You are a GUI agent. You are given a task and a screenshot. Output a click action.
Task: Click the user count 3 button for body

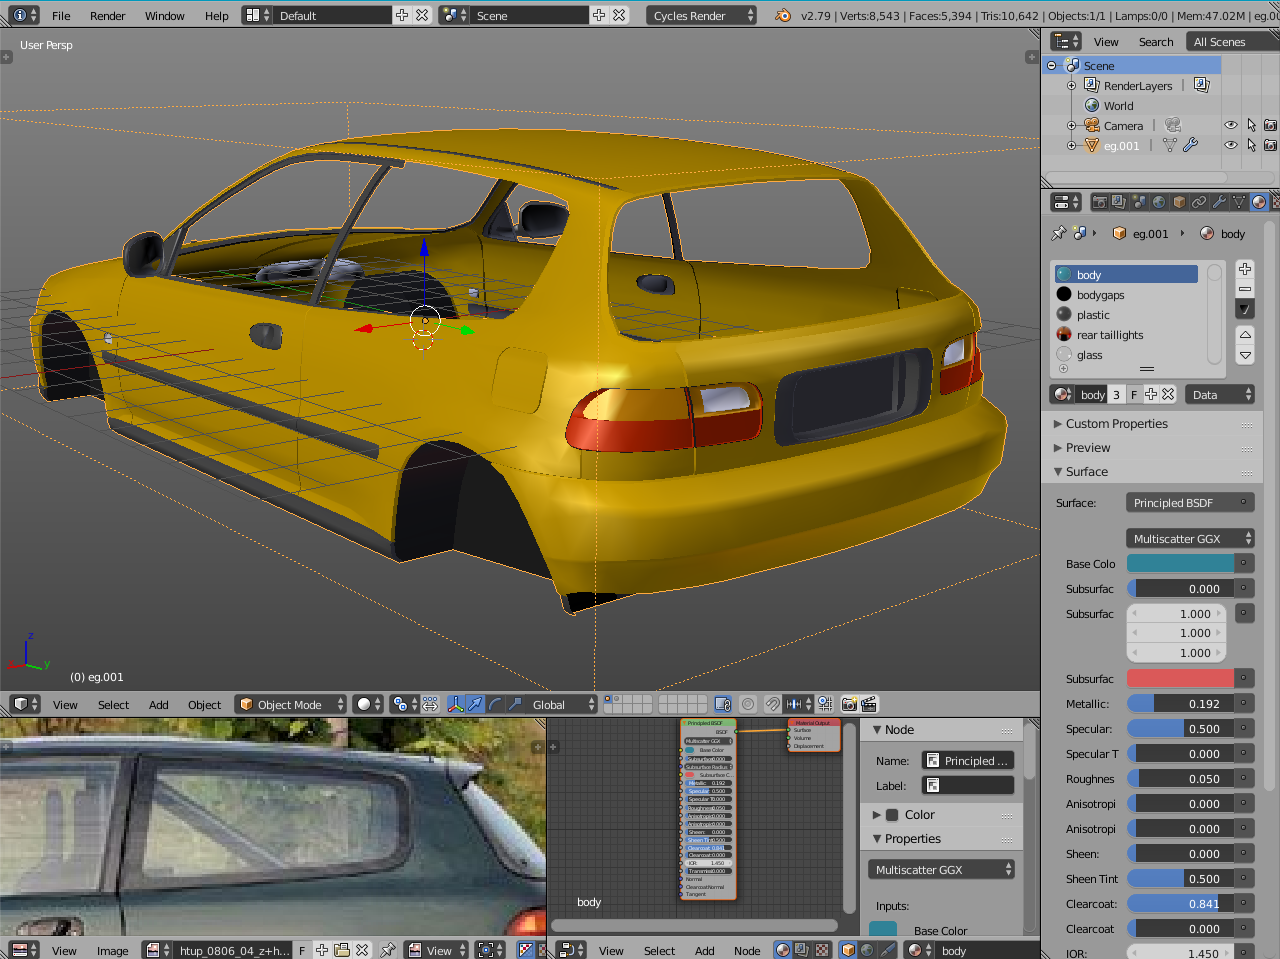pos(1116,394)
